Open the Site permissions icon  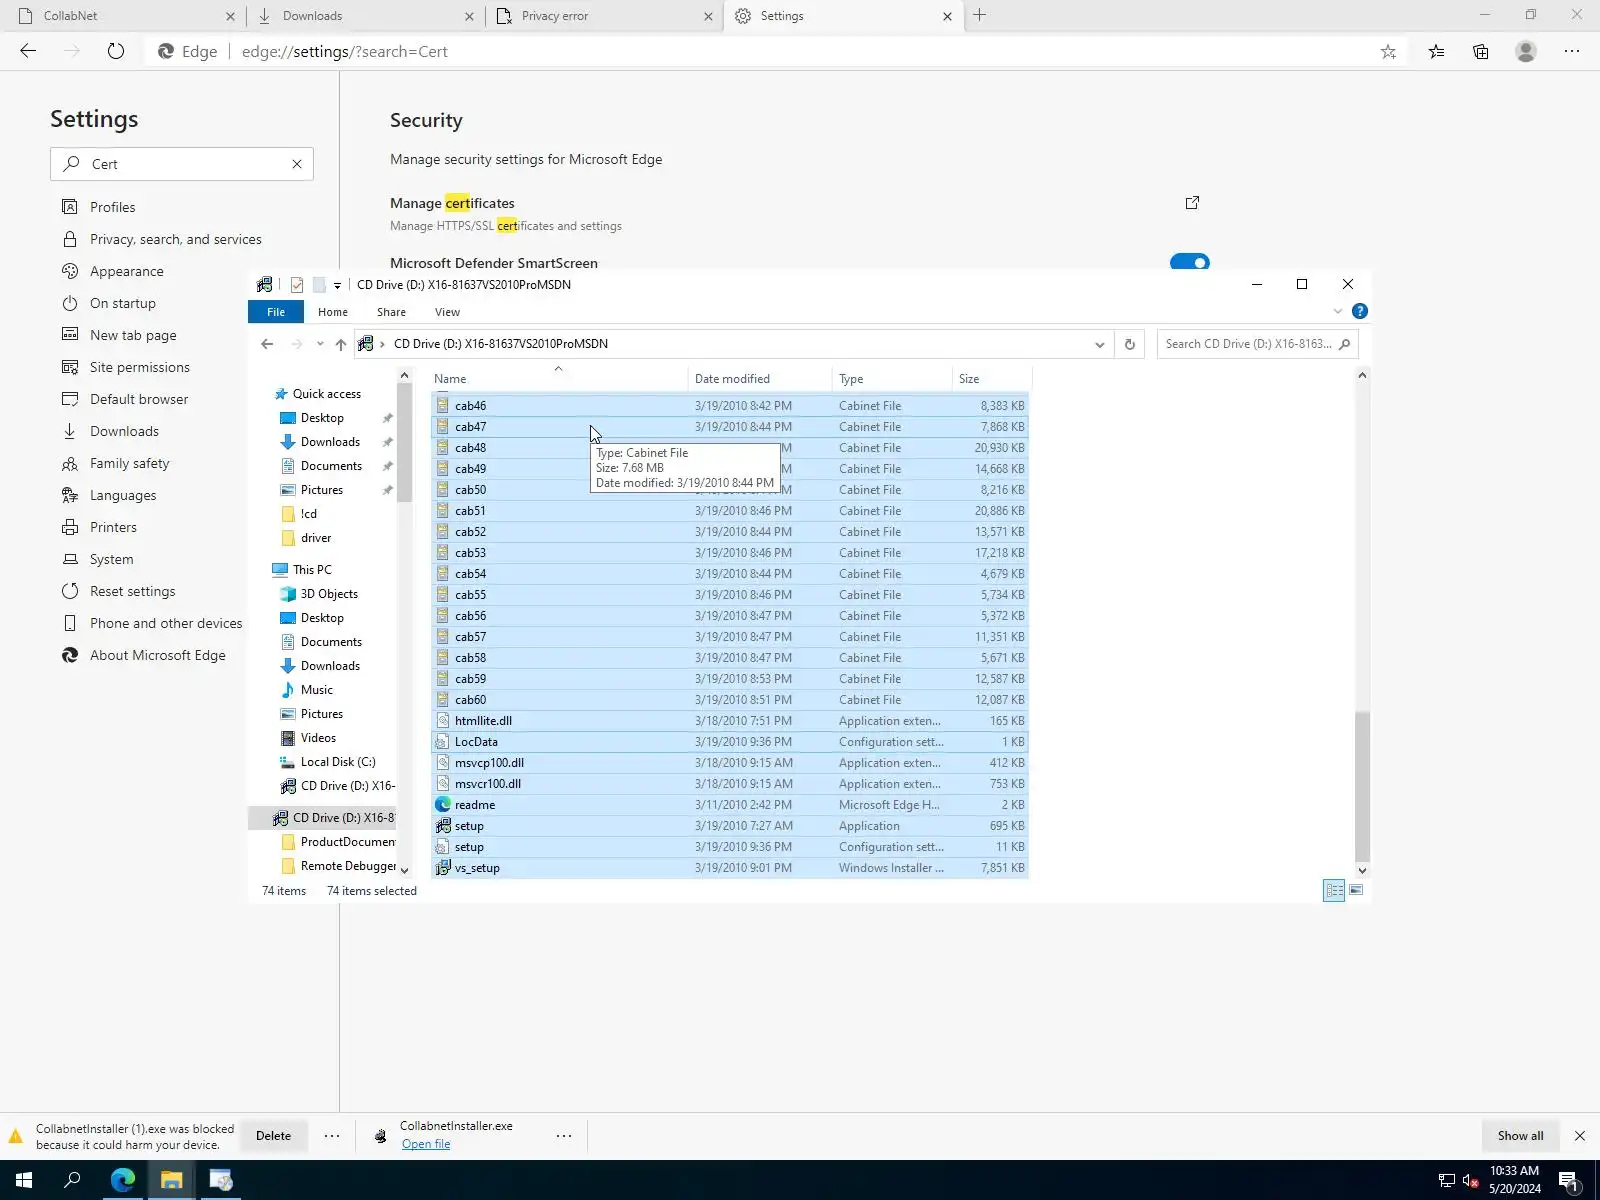click(70, 367)
